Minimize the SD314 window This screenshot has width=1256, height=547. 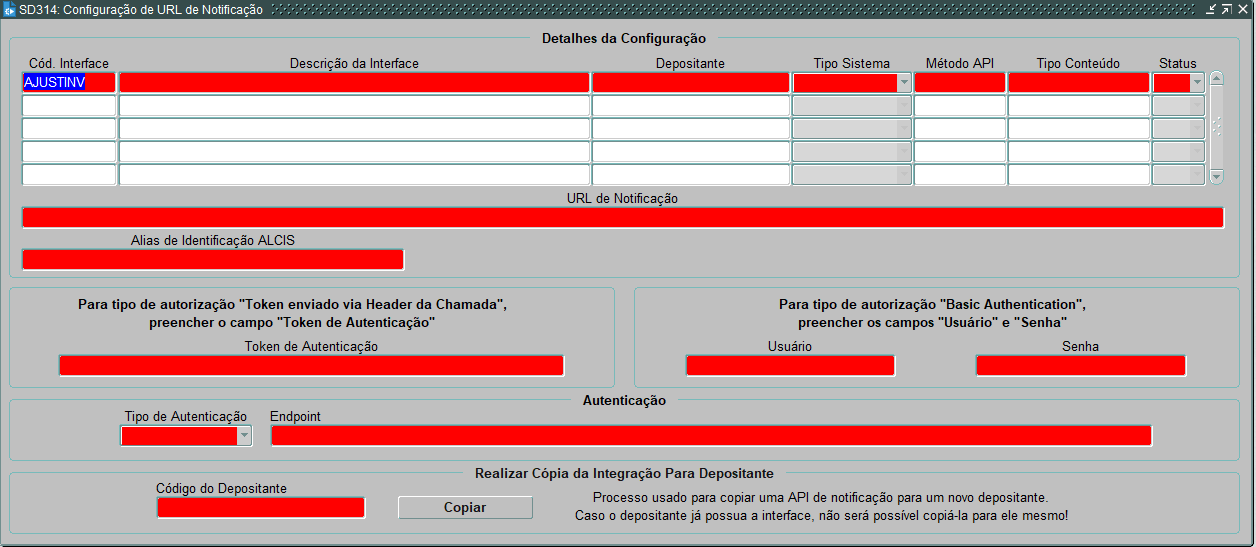coord(1211,9)
